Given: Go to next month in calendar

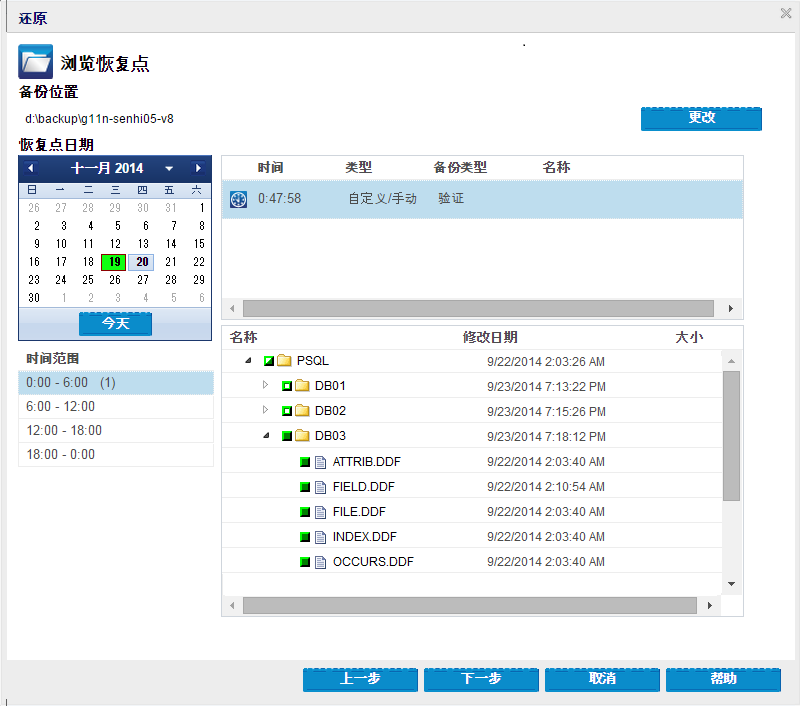Looking at the screenshot, I should click(x=199, y=168).
